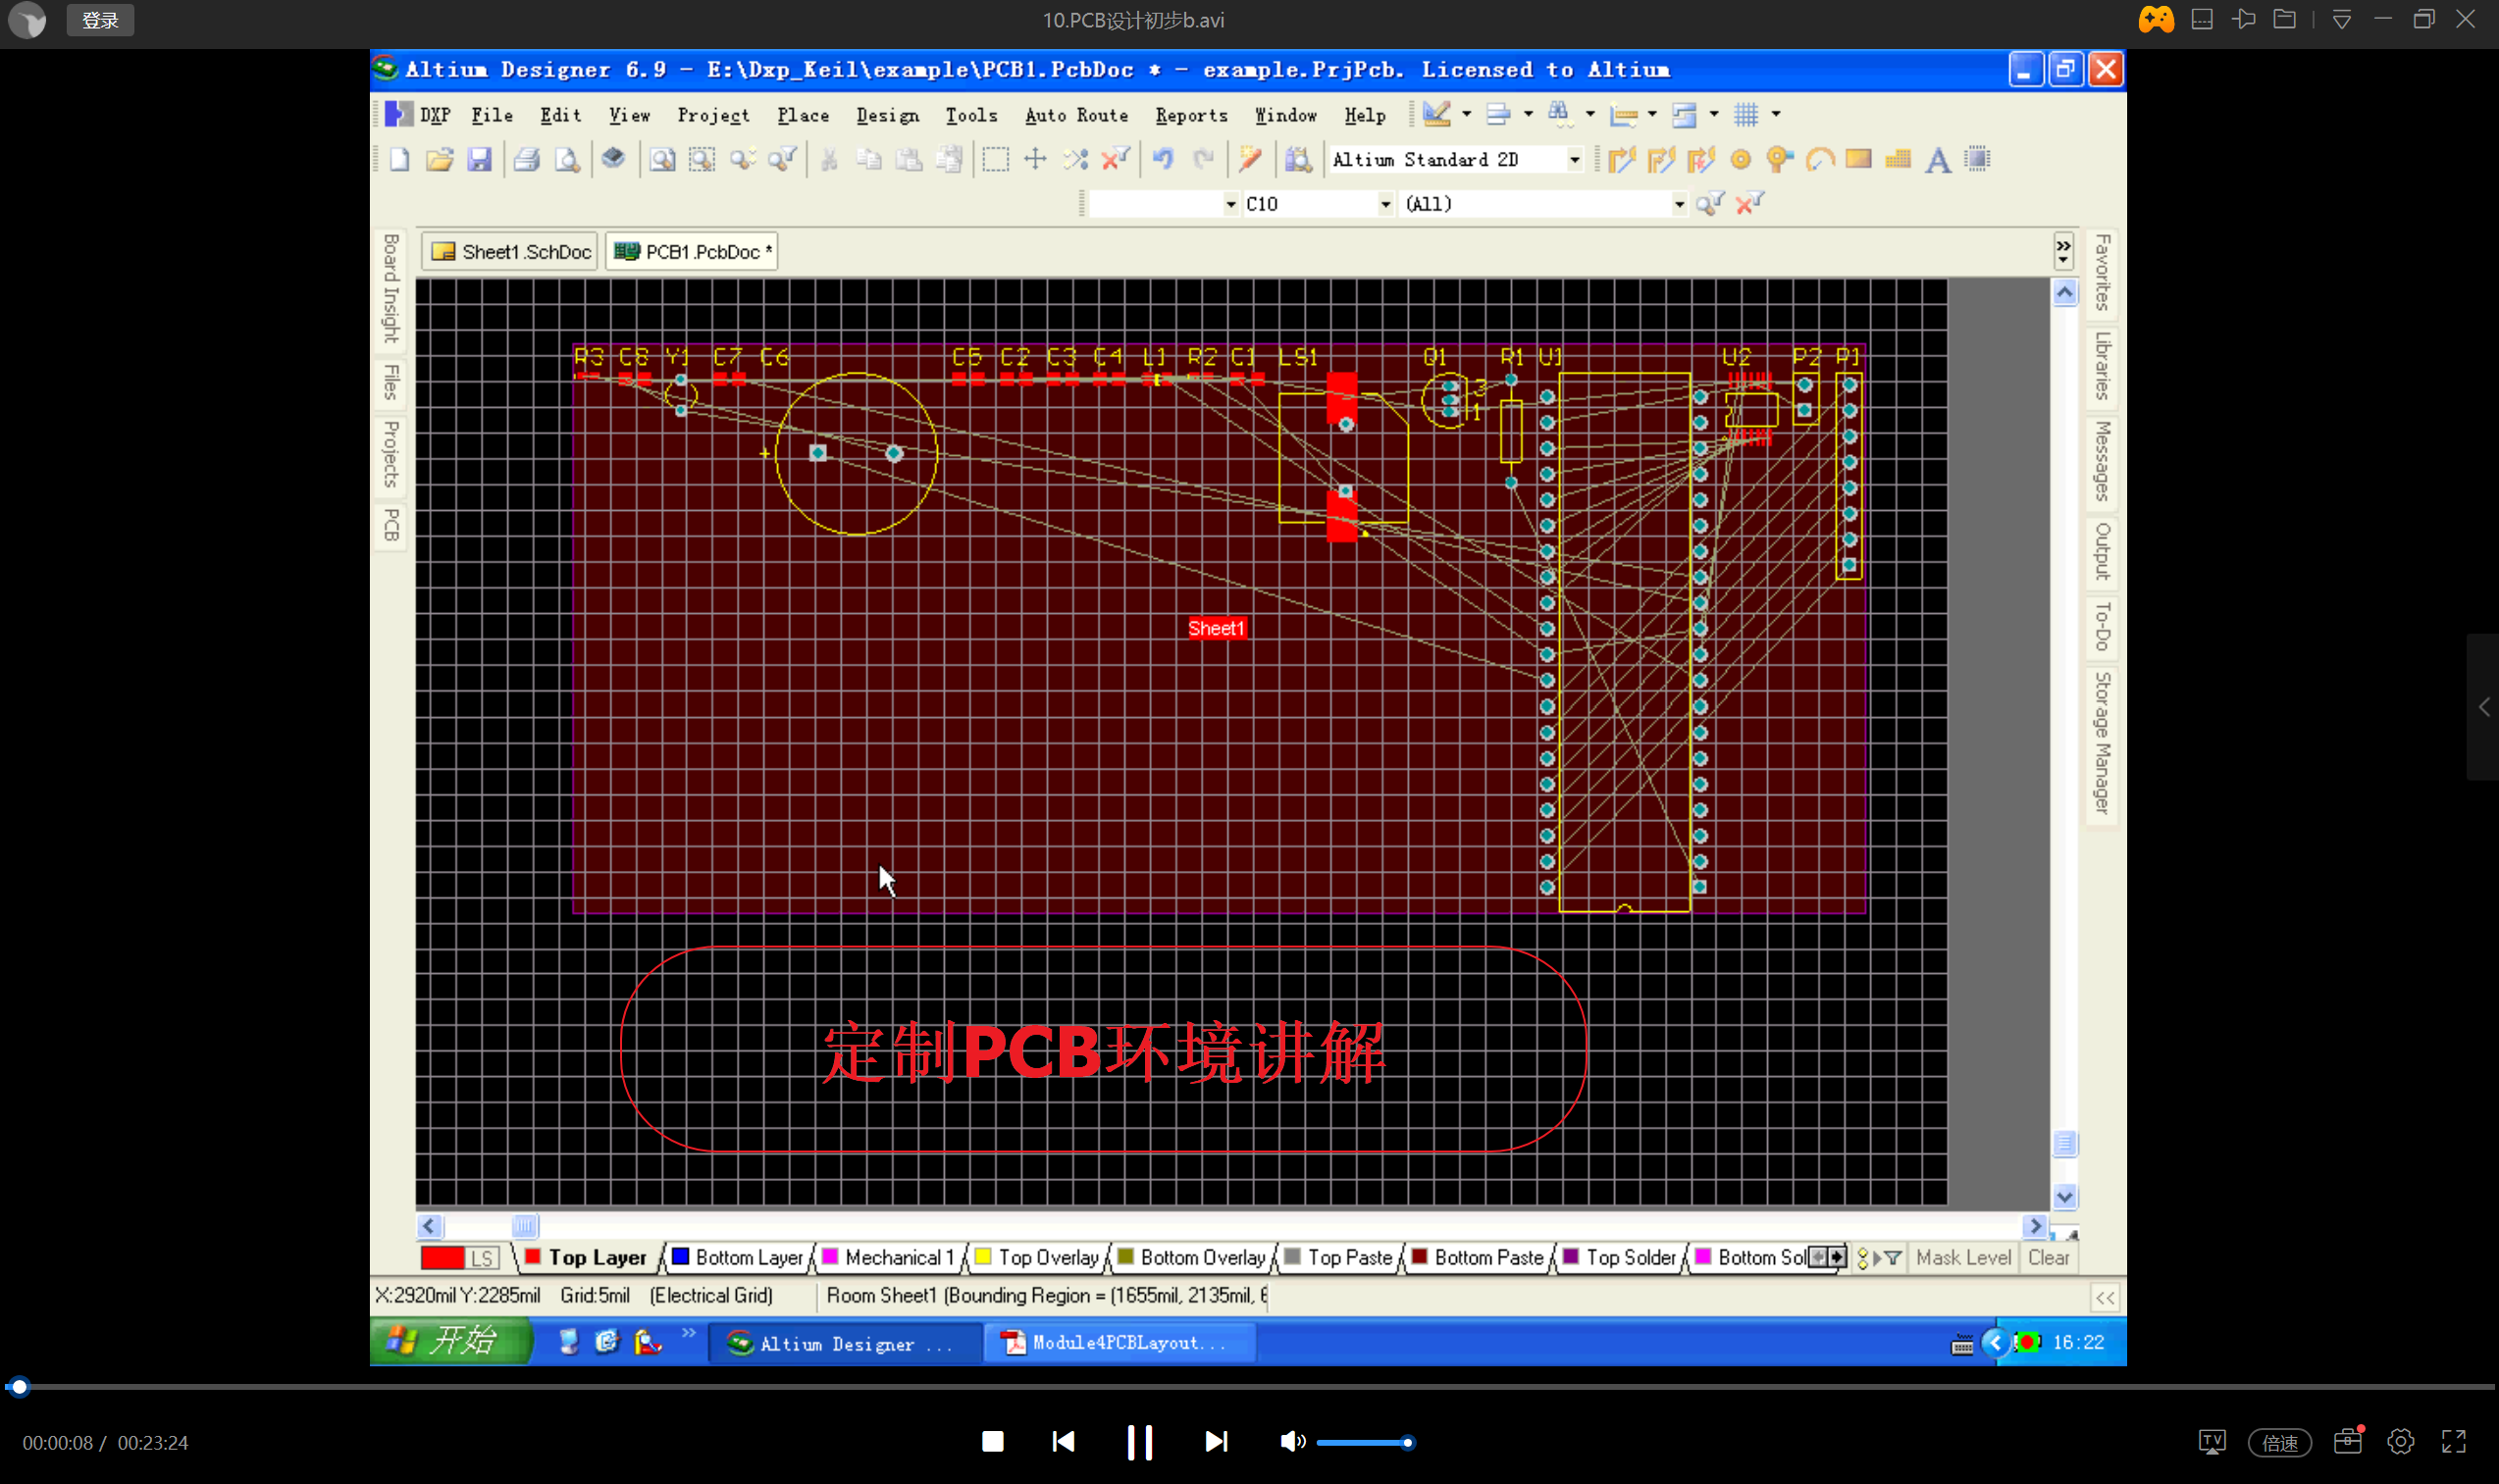The width and height of the screenshot is (2499, 1484).
Task: Click the Mask Level button
Action: pyautogui.click(x=1963, y=1257)
